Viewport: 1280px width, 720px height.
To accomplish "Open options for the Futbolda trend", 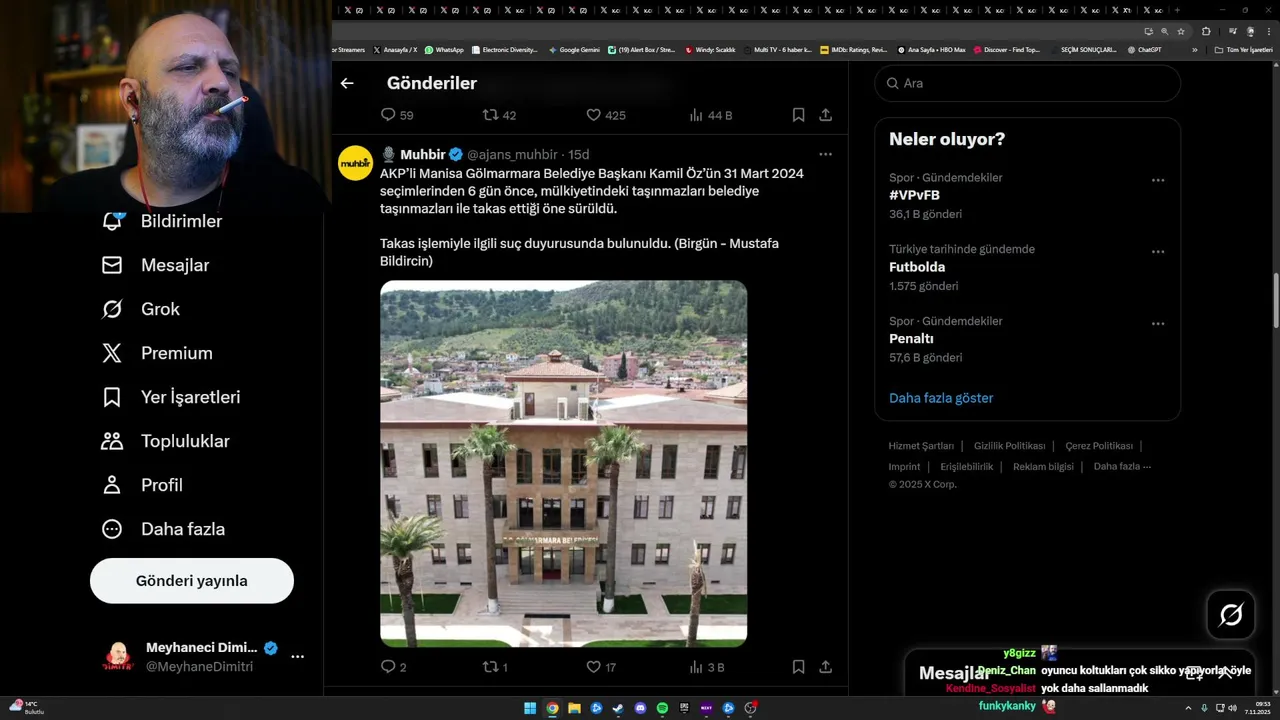I will pos(1158,252).
